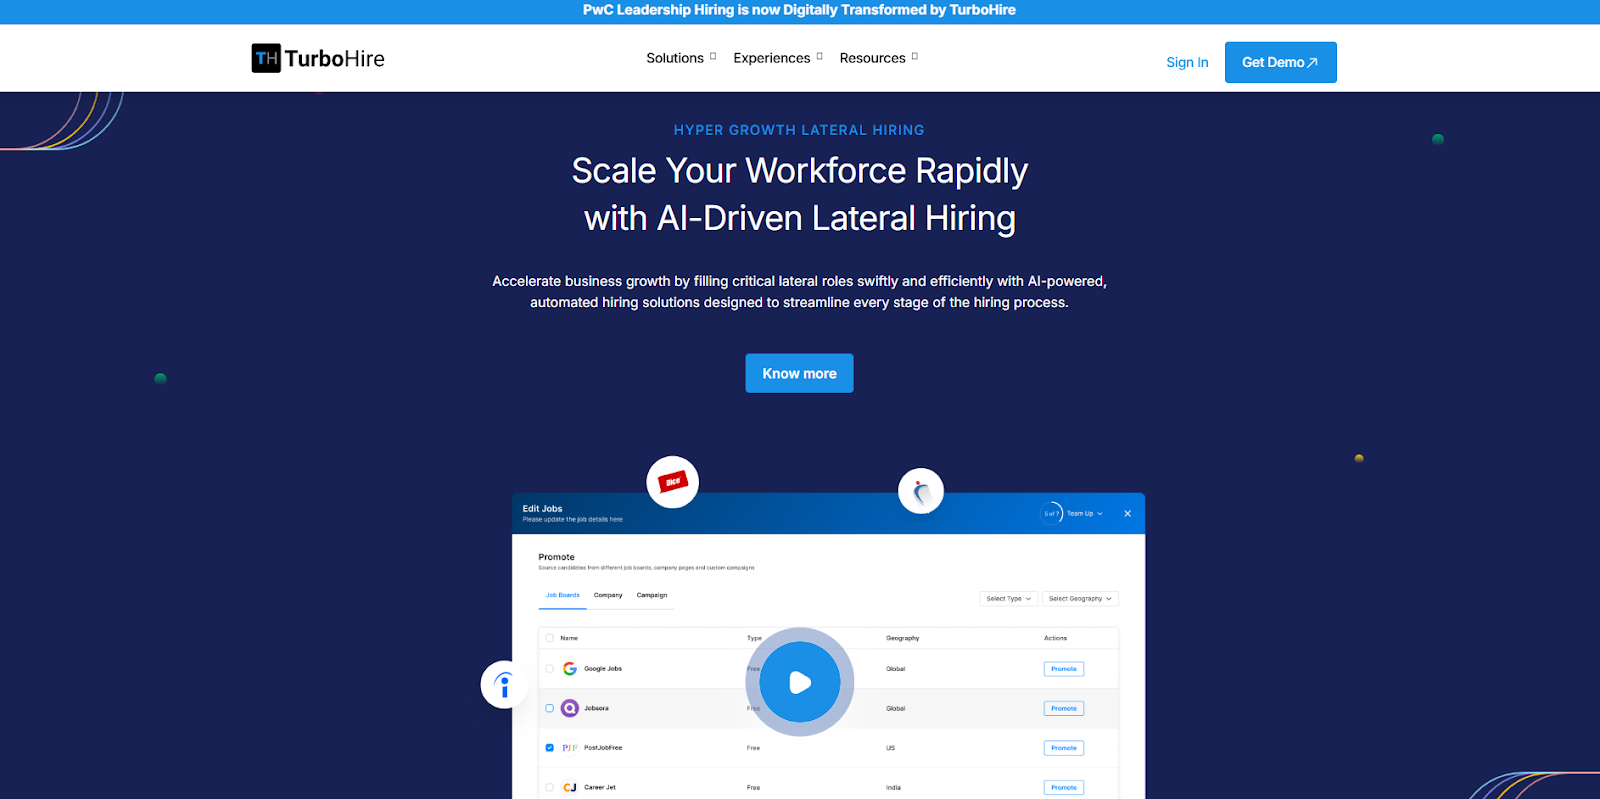The height and width of the screenshot is (799, 1600).
Task: Expand the Solutions menu arrow
Action: pos(713,56)
